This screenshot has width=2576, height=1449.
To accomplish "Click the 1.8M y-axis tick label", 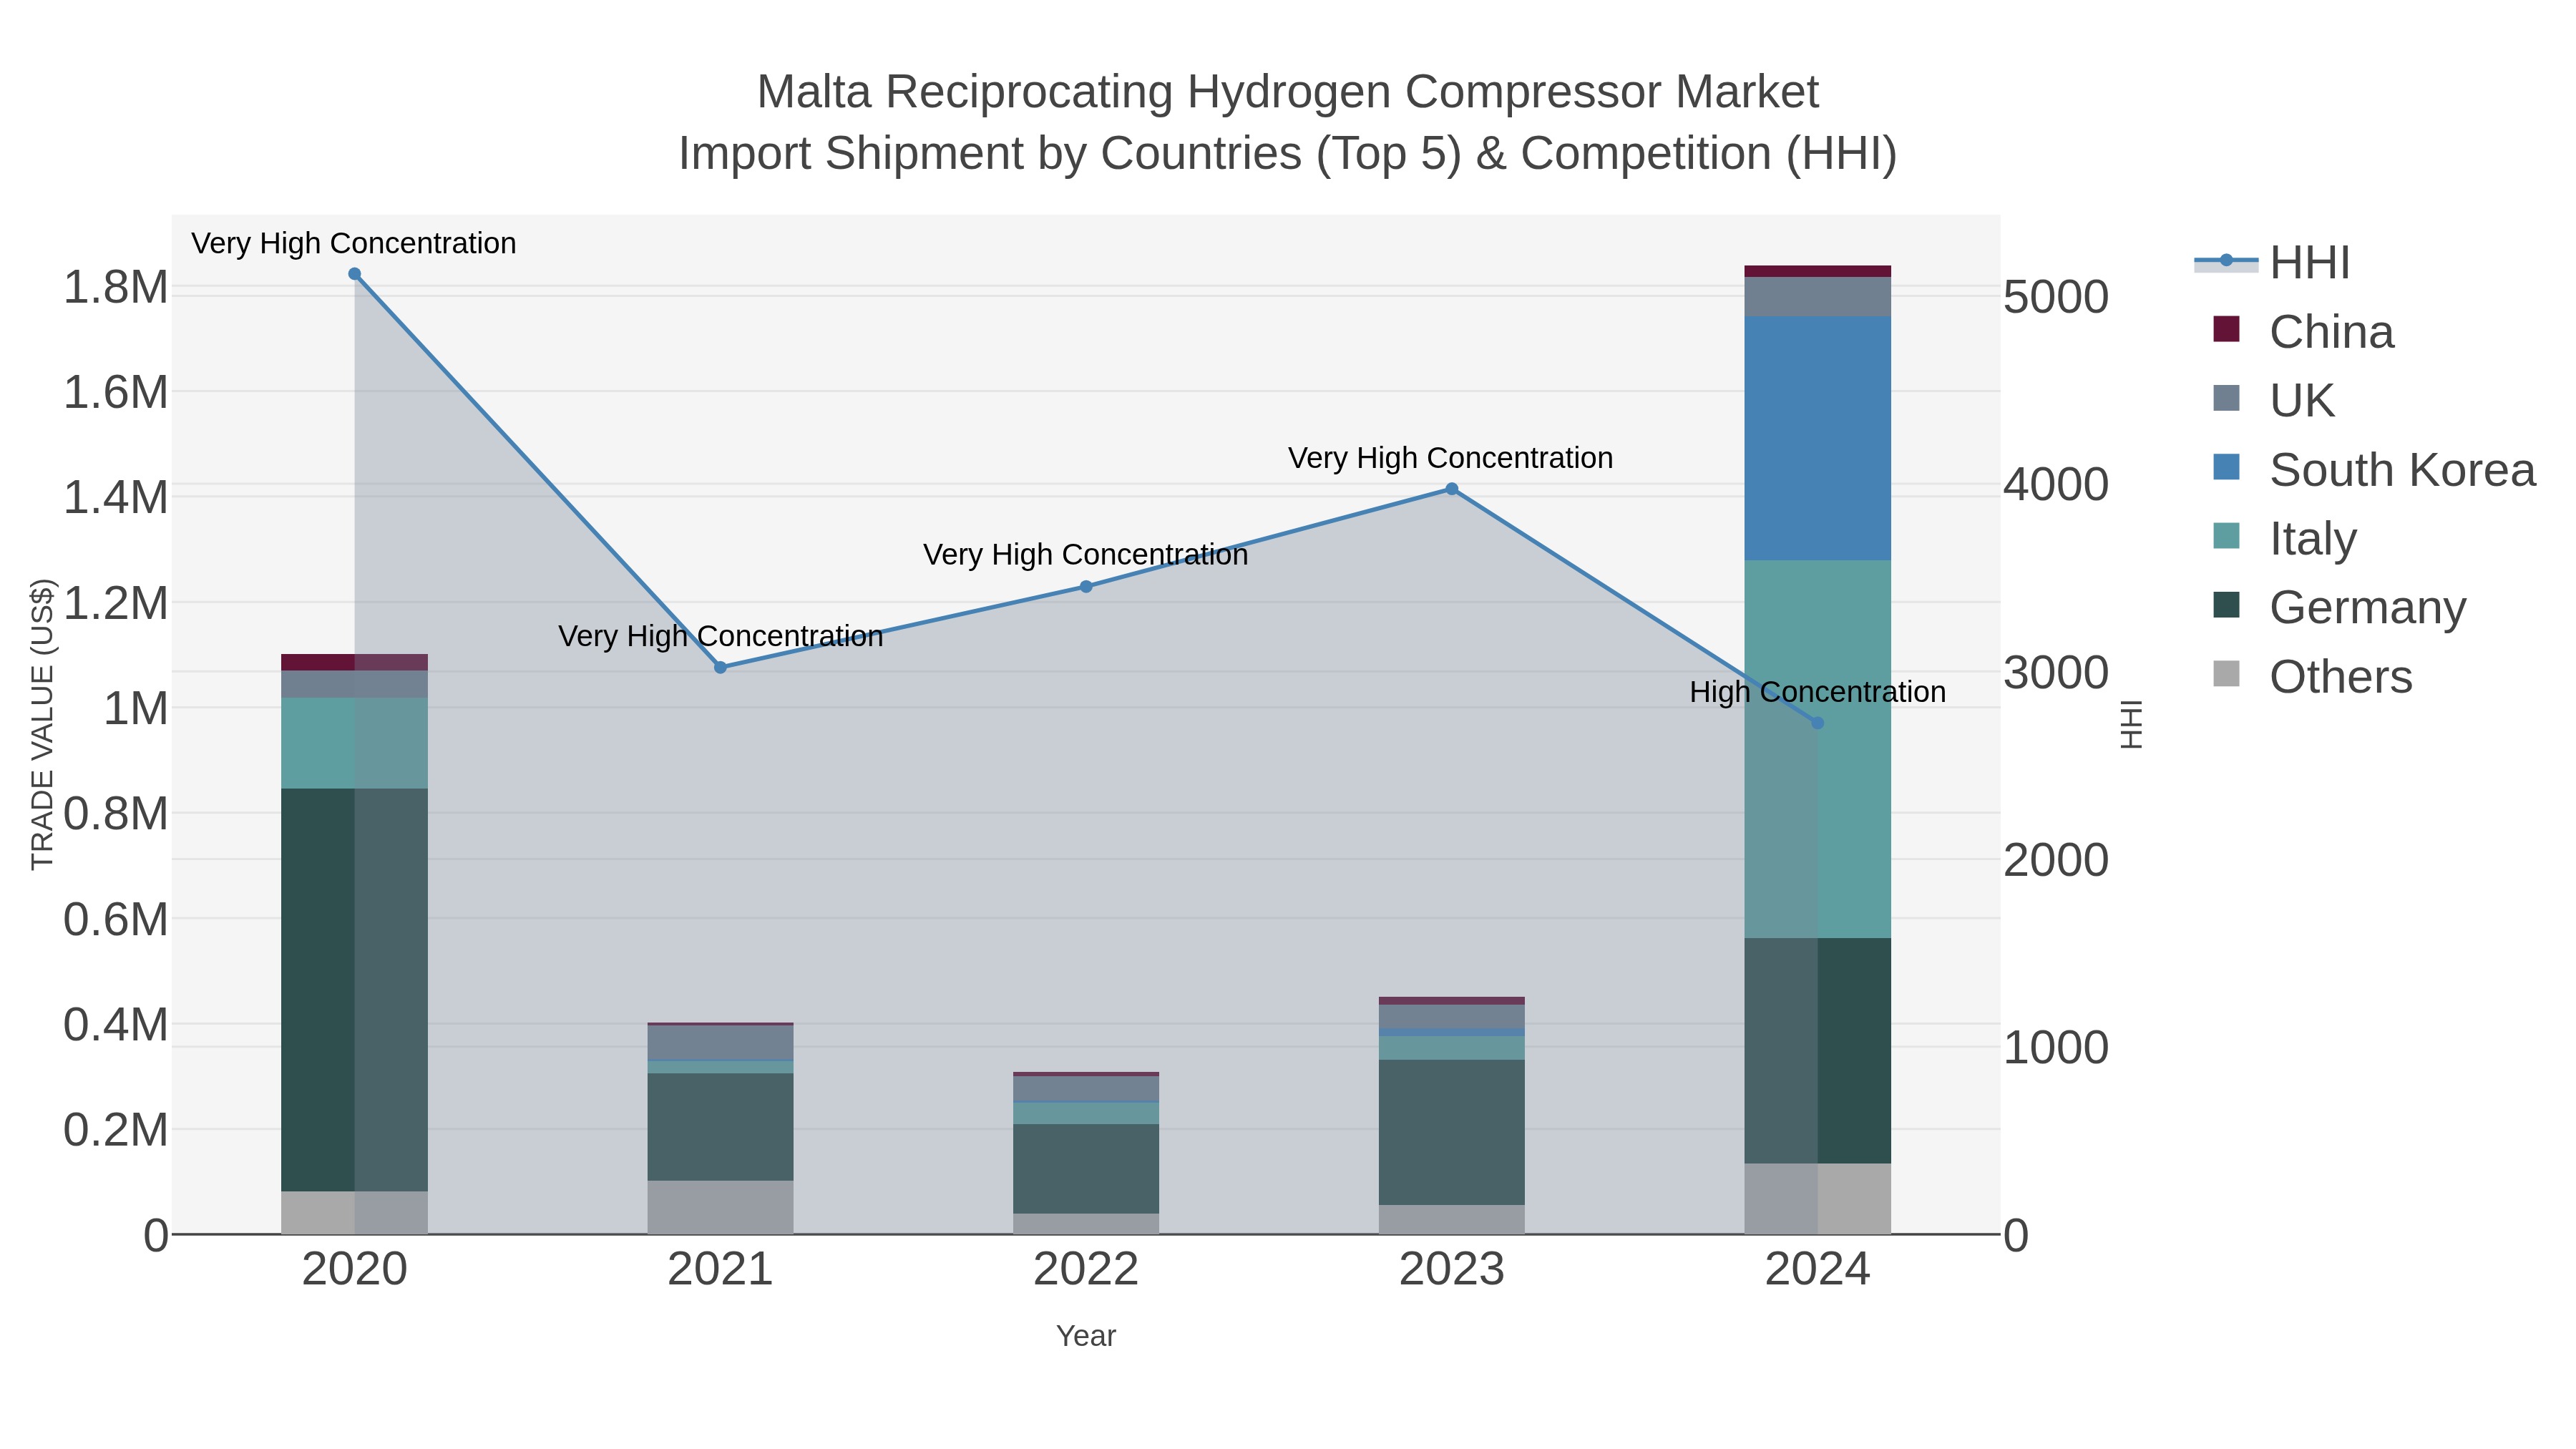I will point(116,288).
